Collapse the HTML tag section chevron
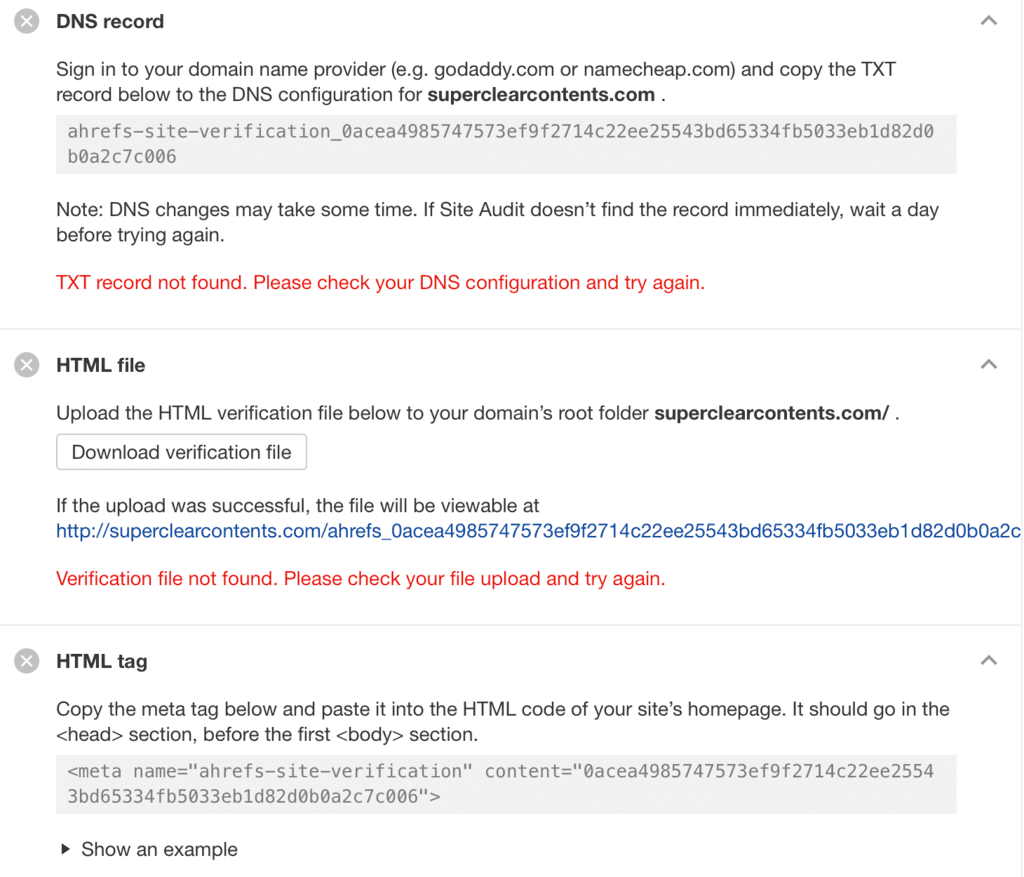The height and width of the screenshot is (877, 1024). (988, 661)
